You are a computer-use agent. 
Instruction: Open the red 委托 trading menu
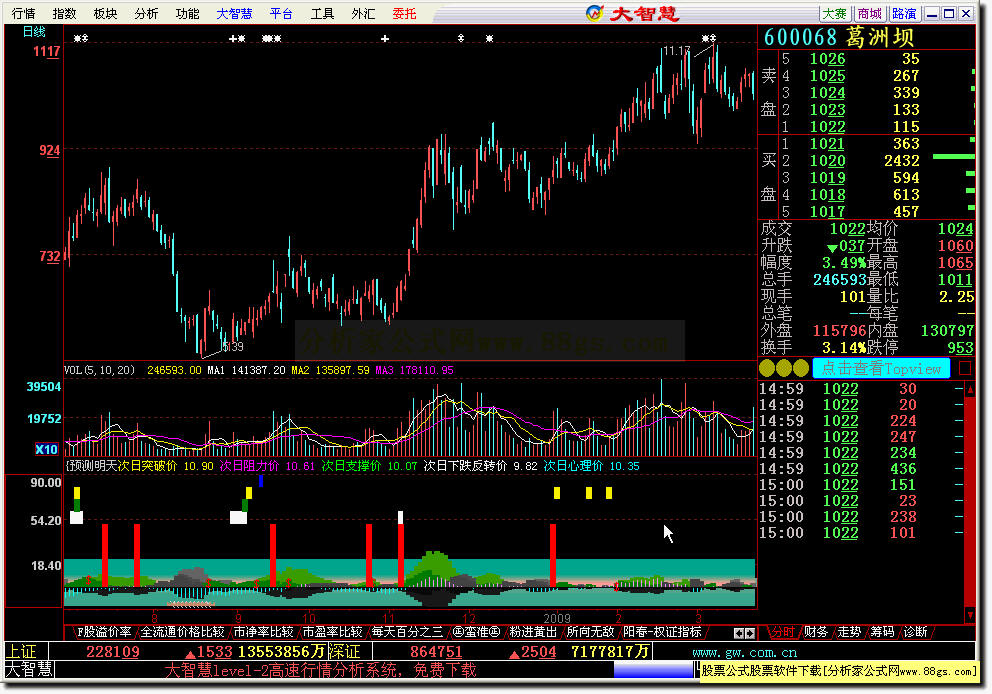(404, 13)
